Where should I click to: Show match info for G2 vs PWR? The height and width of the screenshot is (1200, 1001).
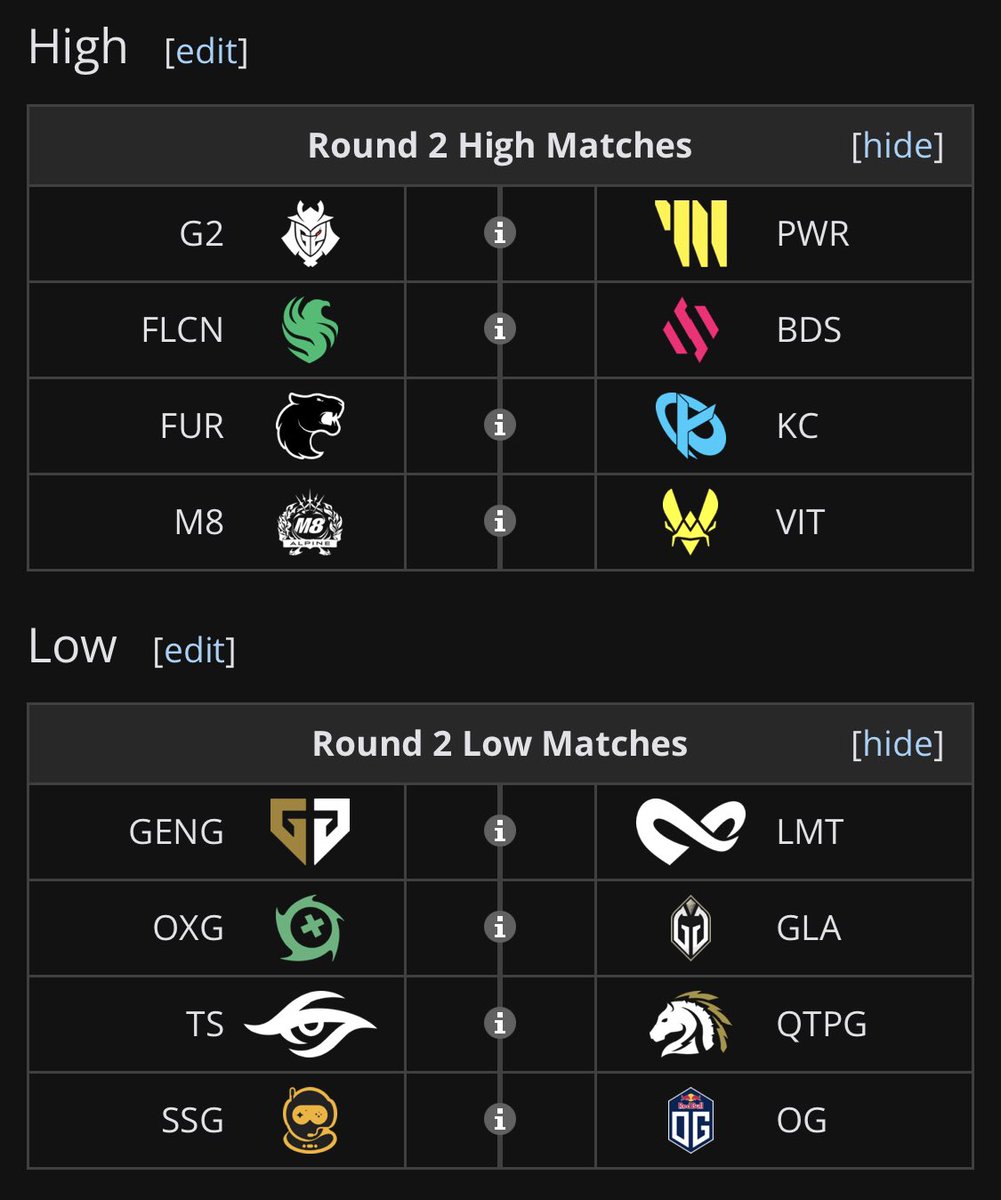[x=499, y=233]
